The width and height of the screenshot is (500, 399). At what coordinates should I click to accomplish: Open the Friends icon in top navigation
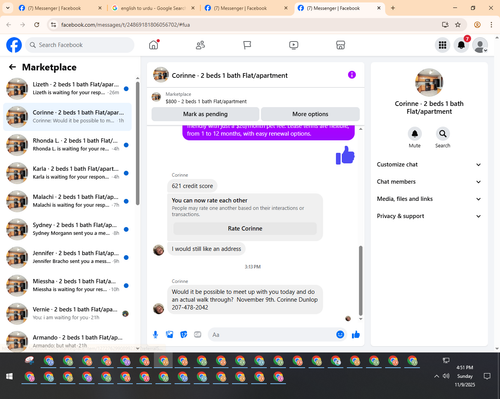click(x=200, y=45)
